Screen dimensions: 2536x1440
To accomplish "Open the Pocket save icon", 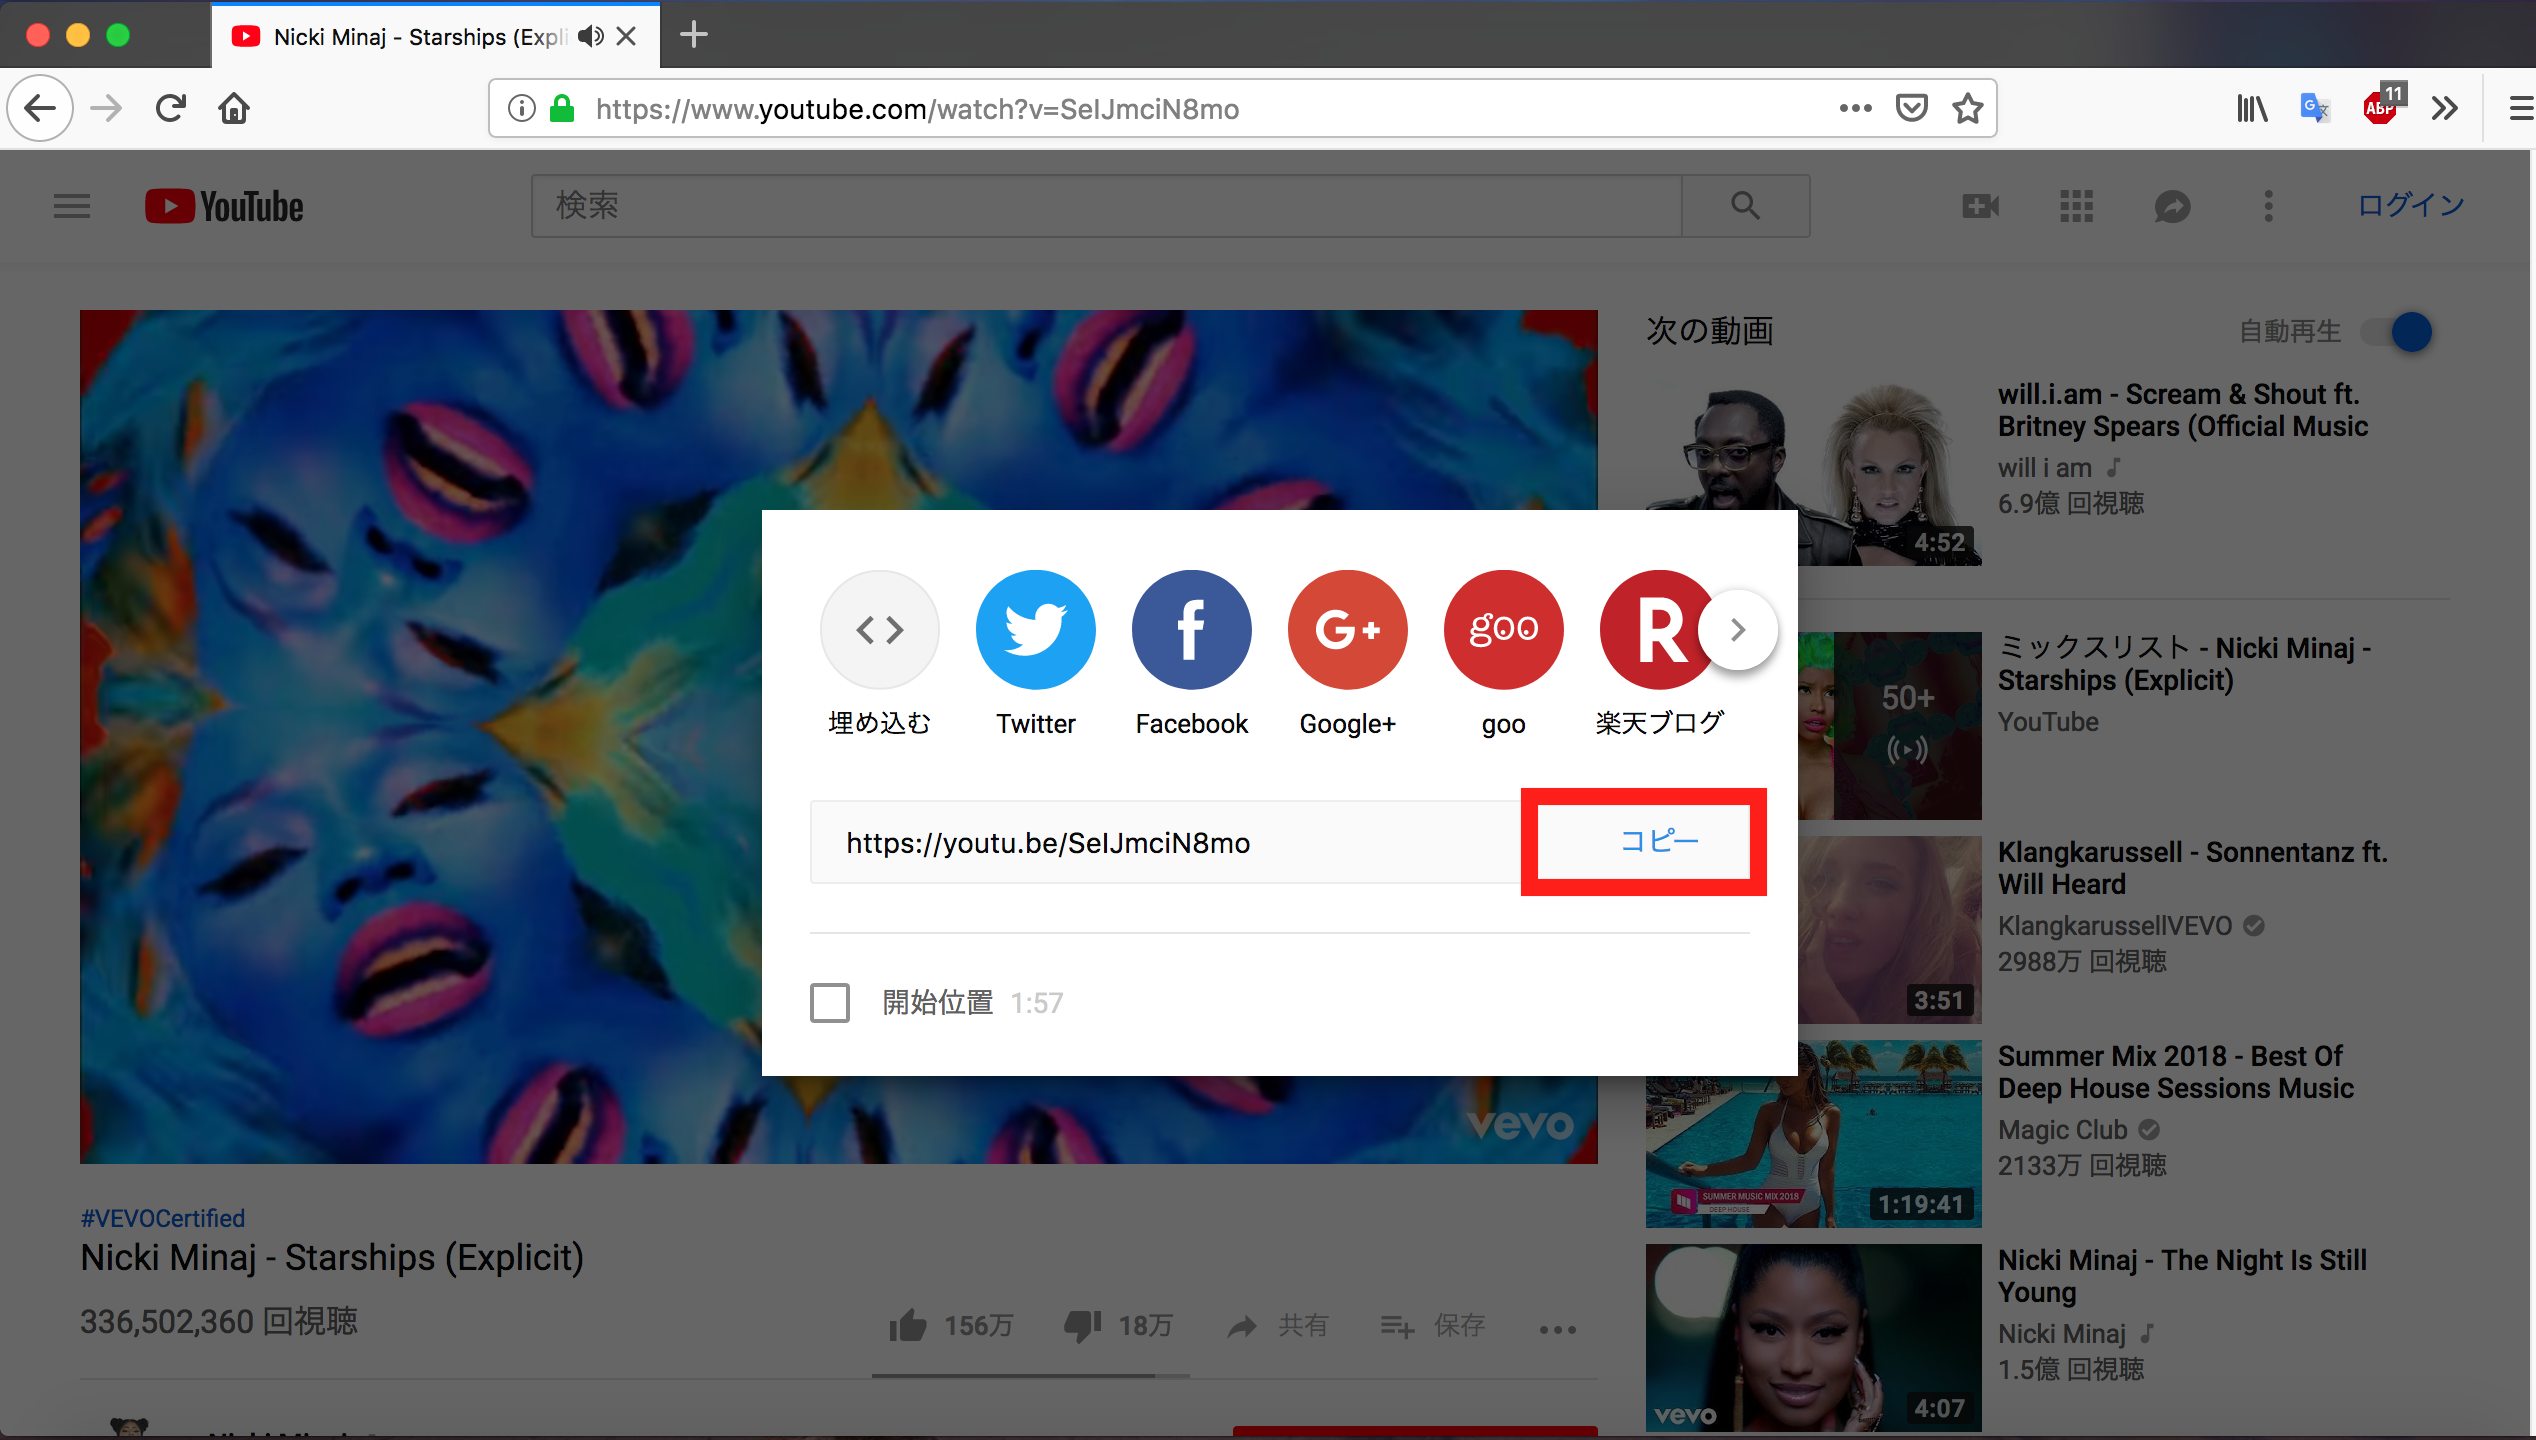I will [x=1911, y=108].
